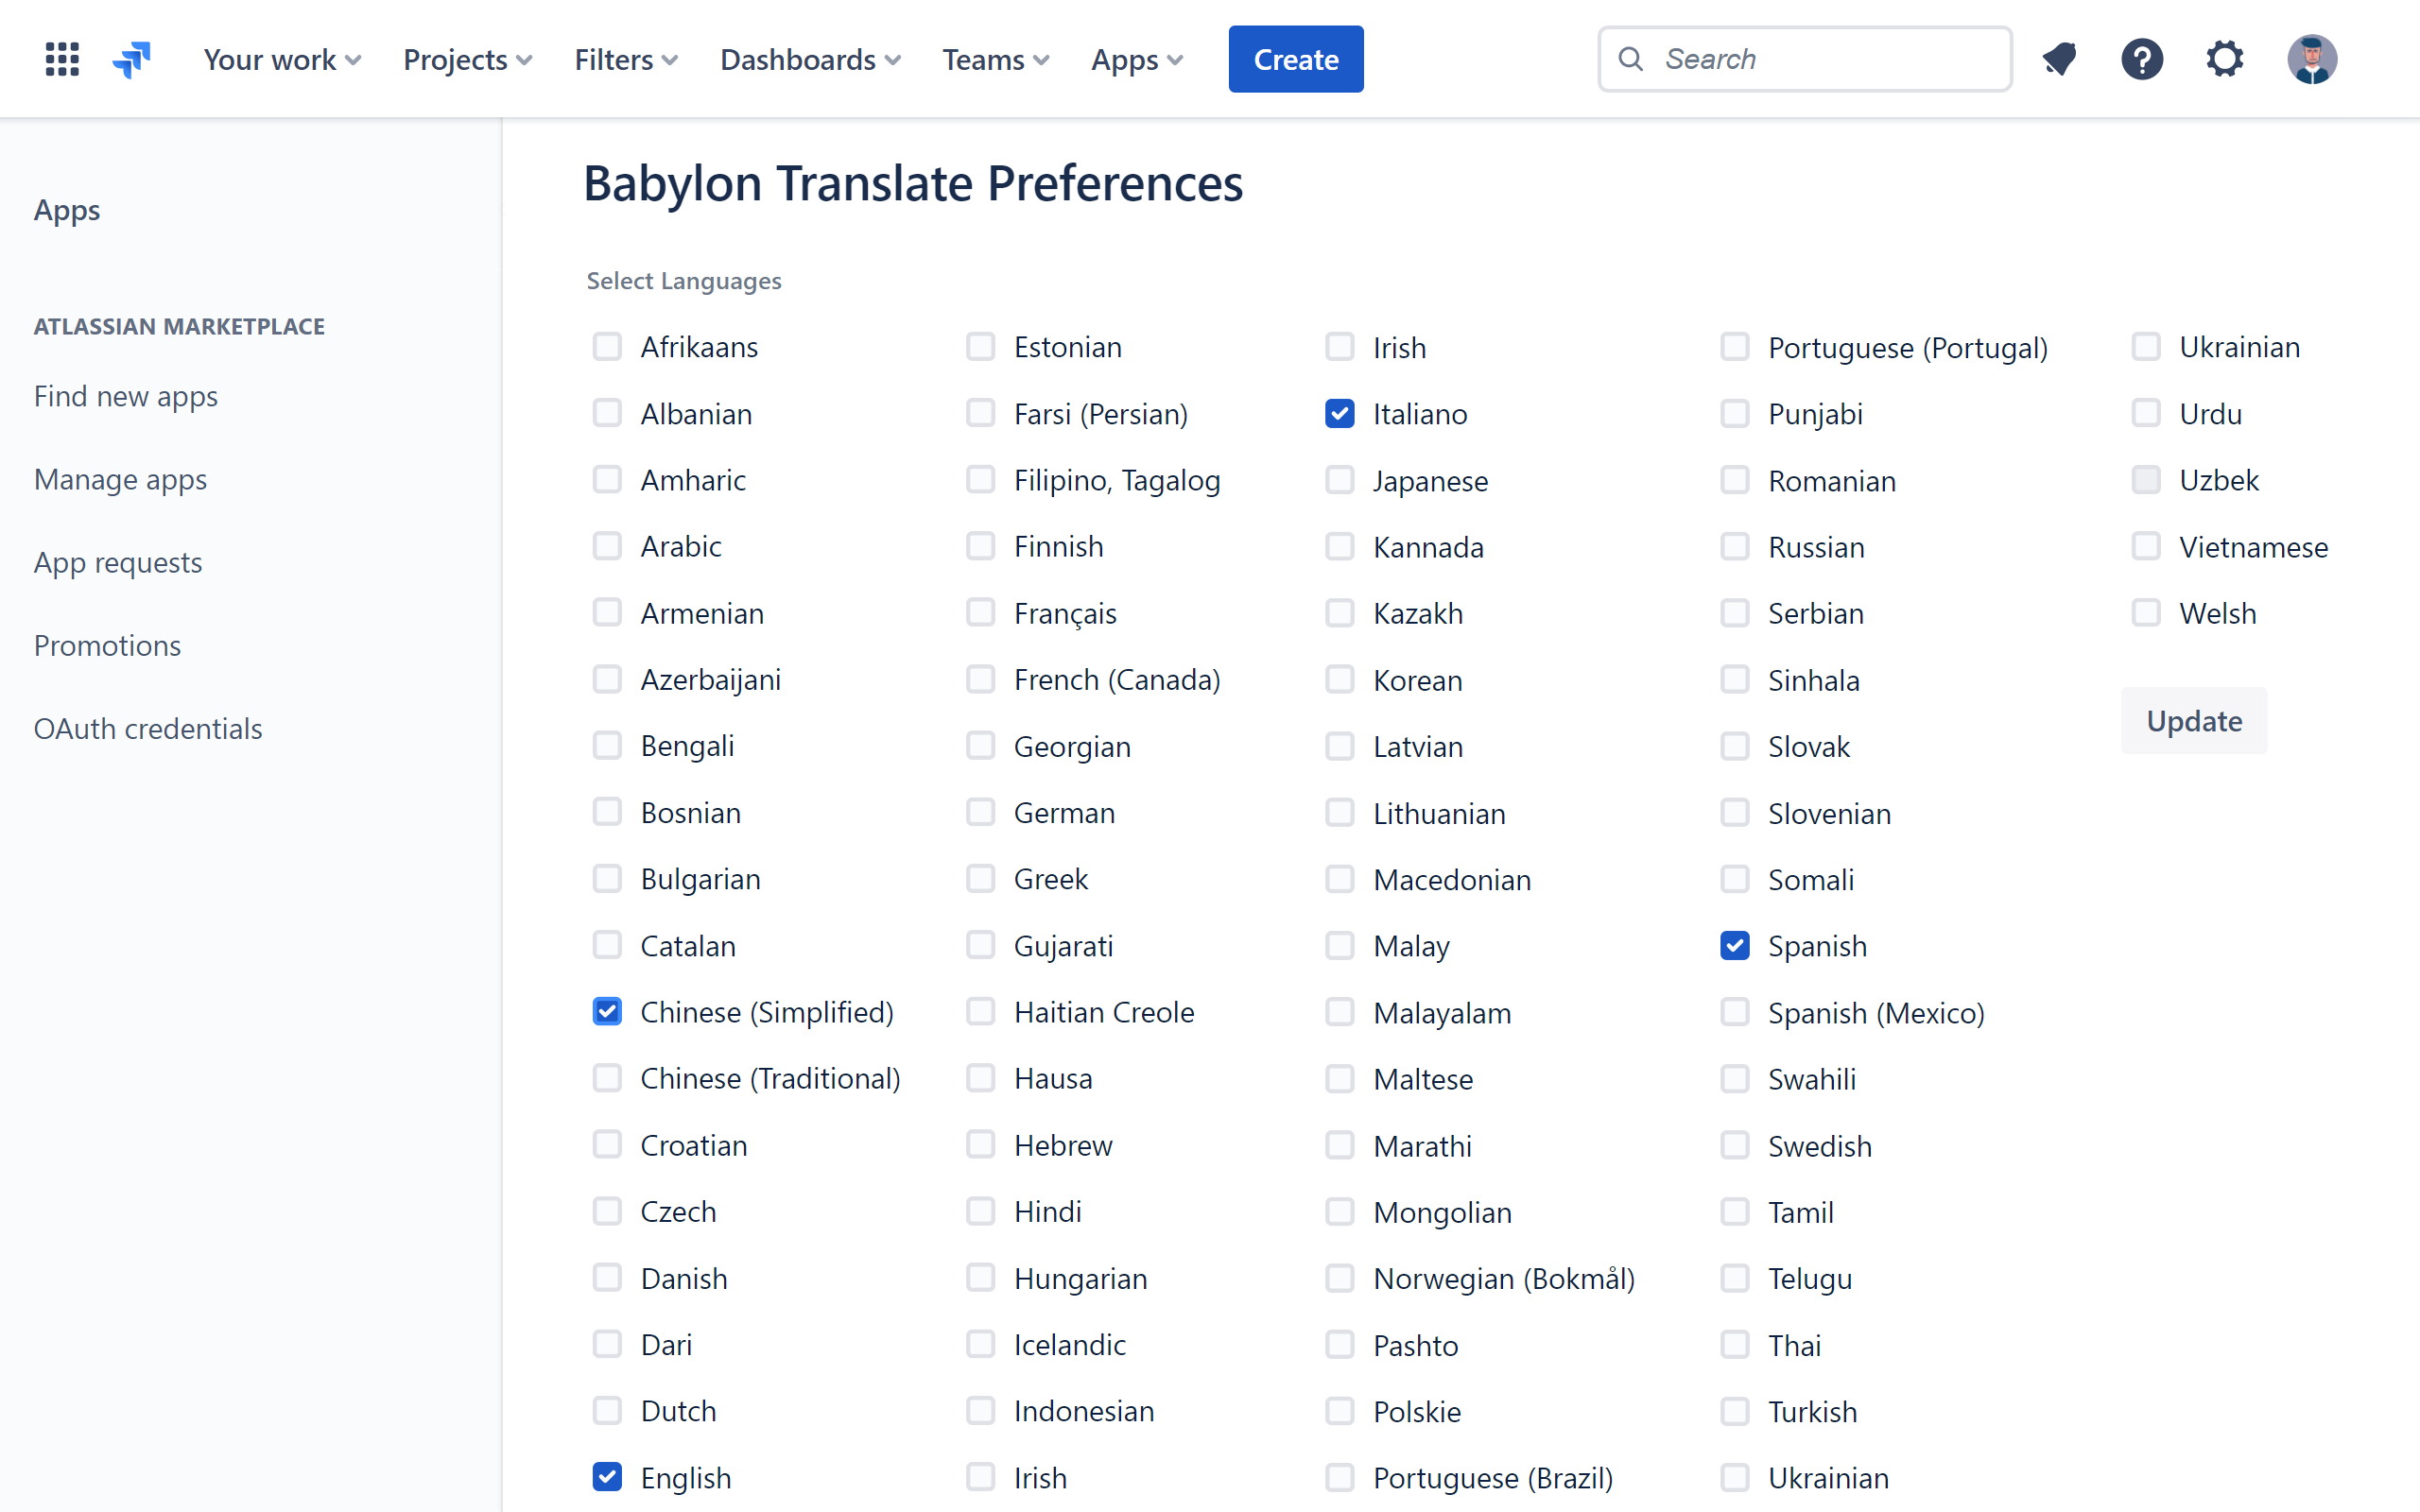Uncheck the Chinese (Simplified) checkbox
The image size is (2420, 1512).
(x=607, y=1011)
